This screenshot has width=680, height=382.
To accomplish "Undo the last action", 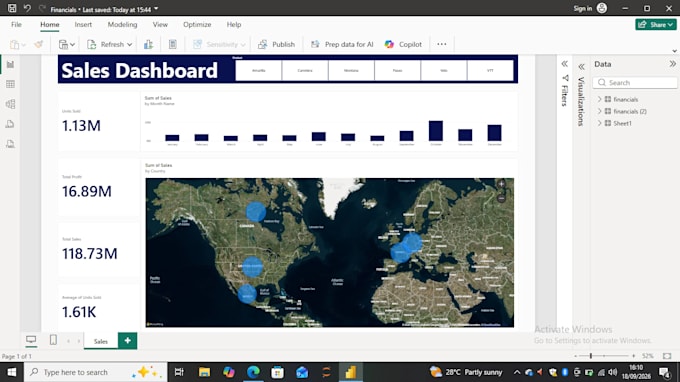I will [x=27, y=8].
